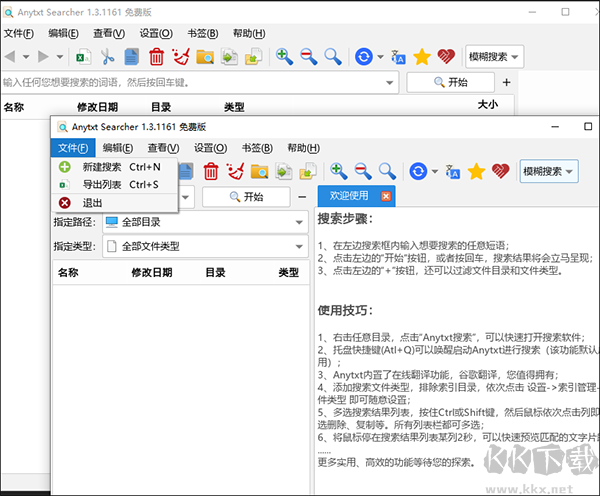Open 编辑(E) menu in front window

(x=117, y=148)
